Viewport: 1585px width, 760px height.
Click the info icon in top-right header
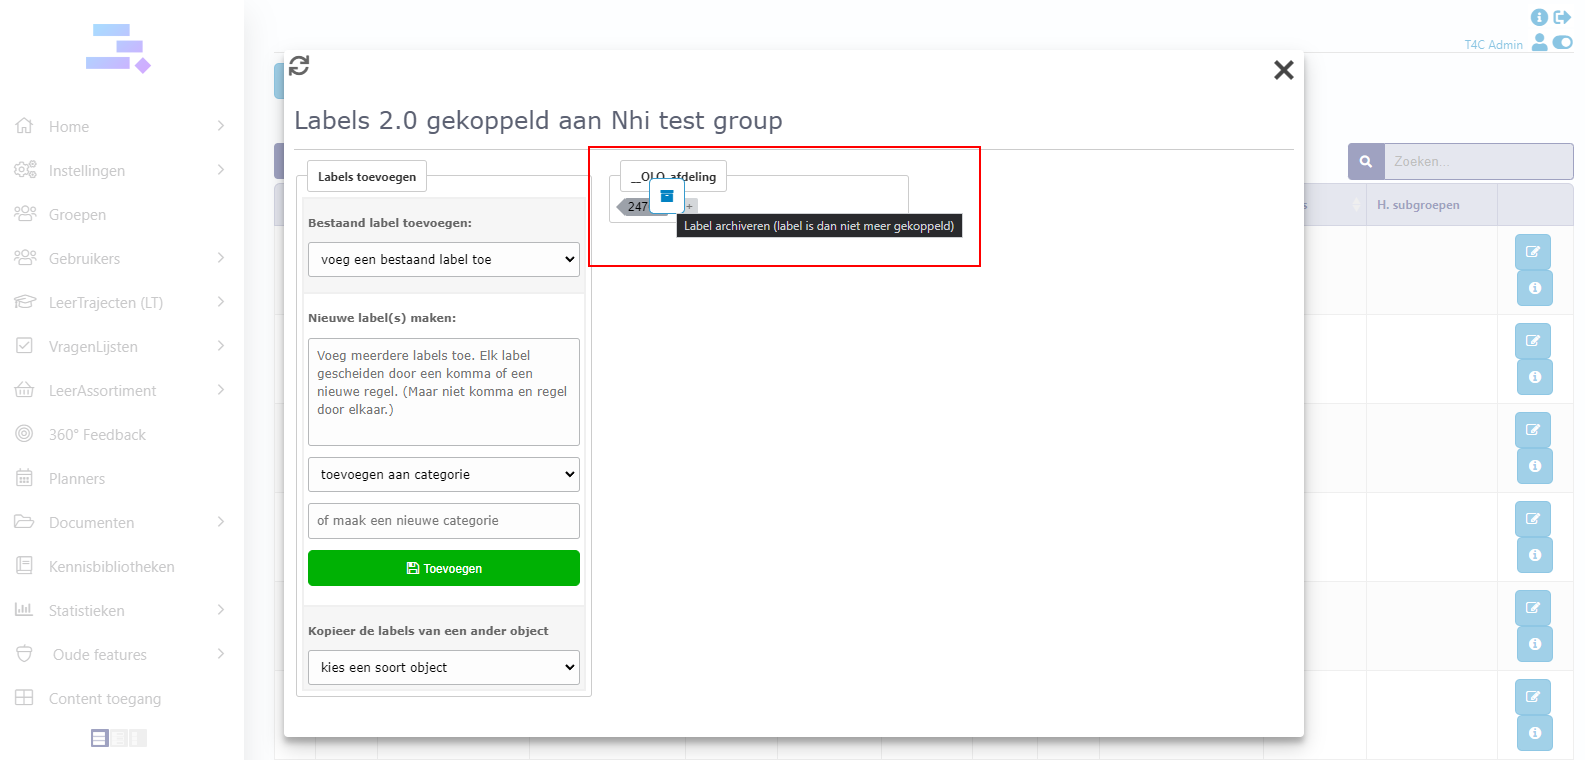pos(1539,17)
